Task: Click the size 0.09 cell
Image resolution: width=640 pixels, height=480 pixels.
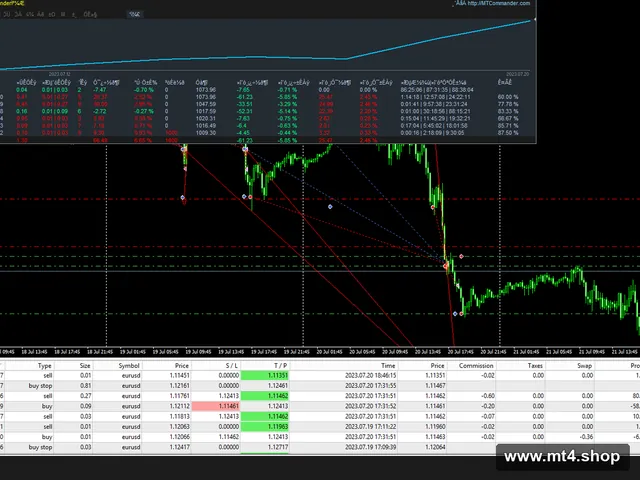Action: click(x=85, y=406)
